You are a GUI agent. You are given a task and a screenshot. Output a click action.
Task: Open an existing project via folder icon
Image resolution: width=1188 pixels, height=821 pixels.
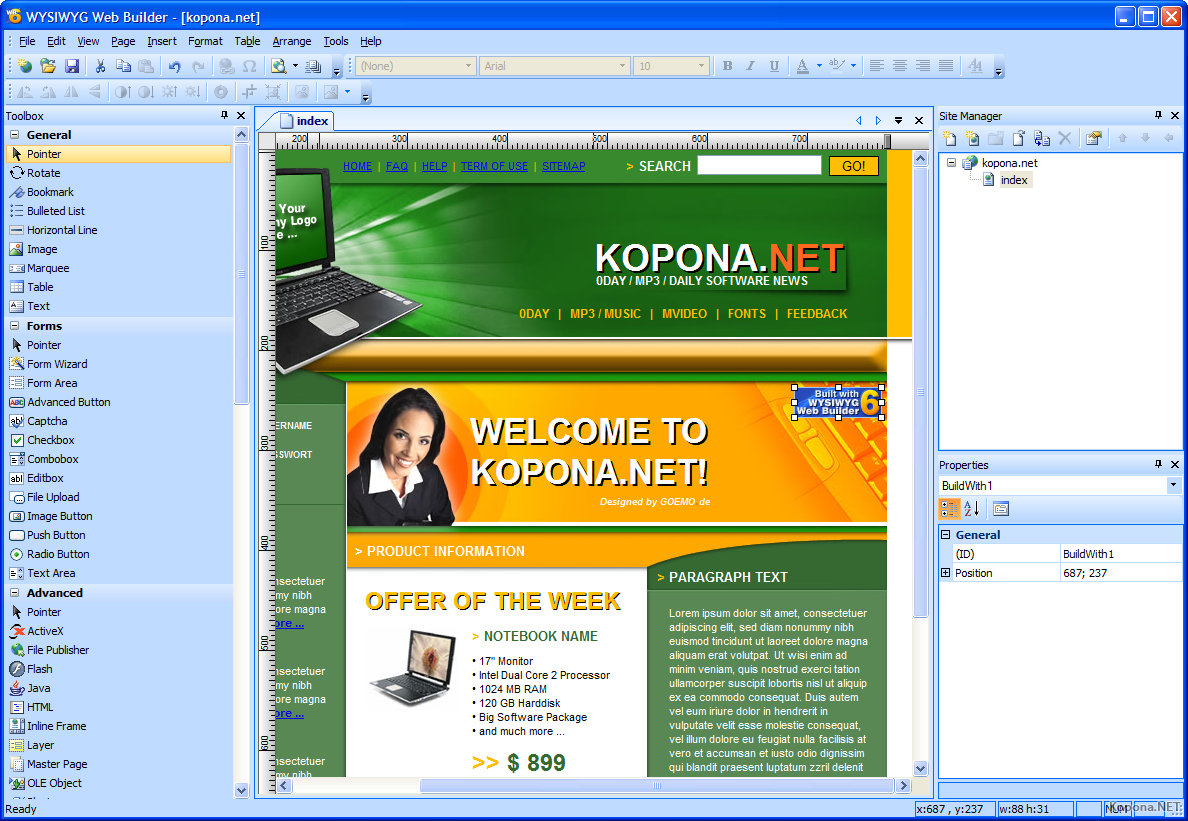pyautogui.click(x=48, y=67)
